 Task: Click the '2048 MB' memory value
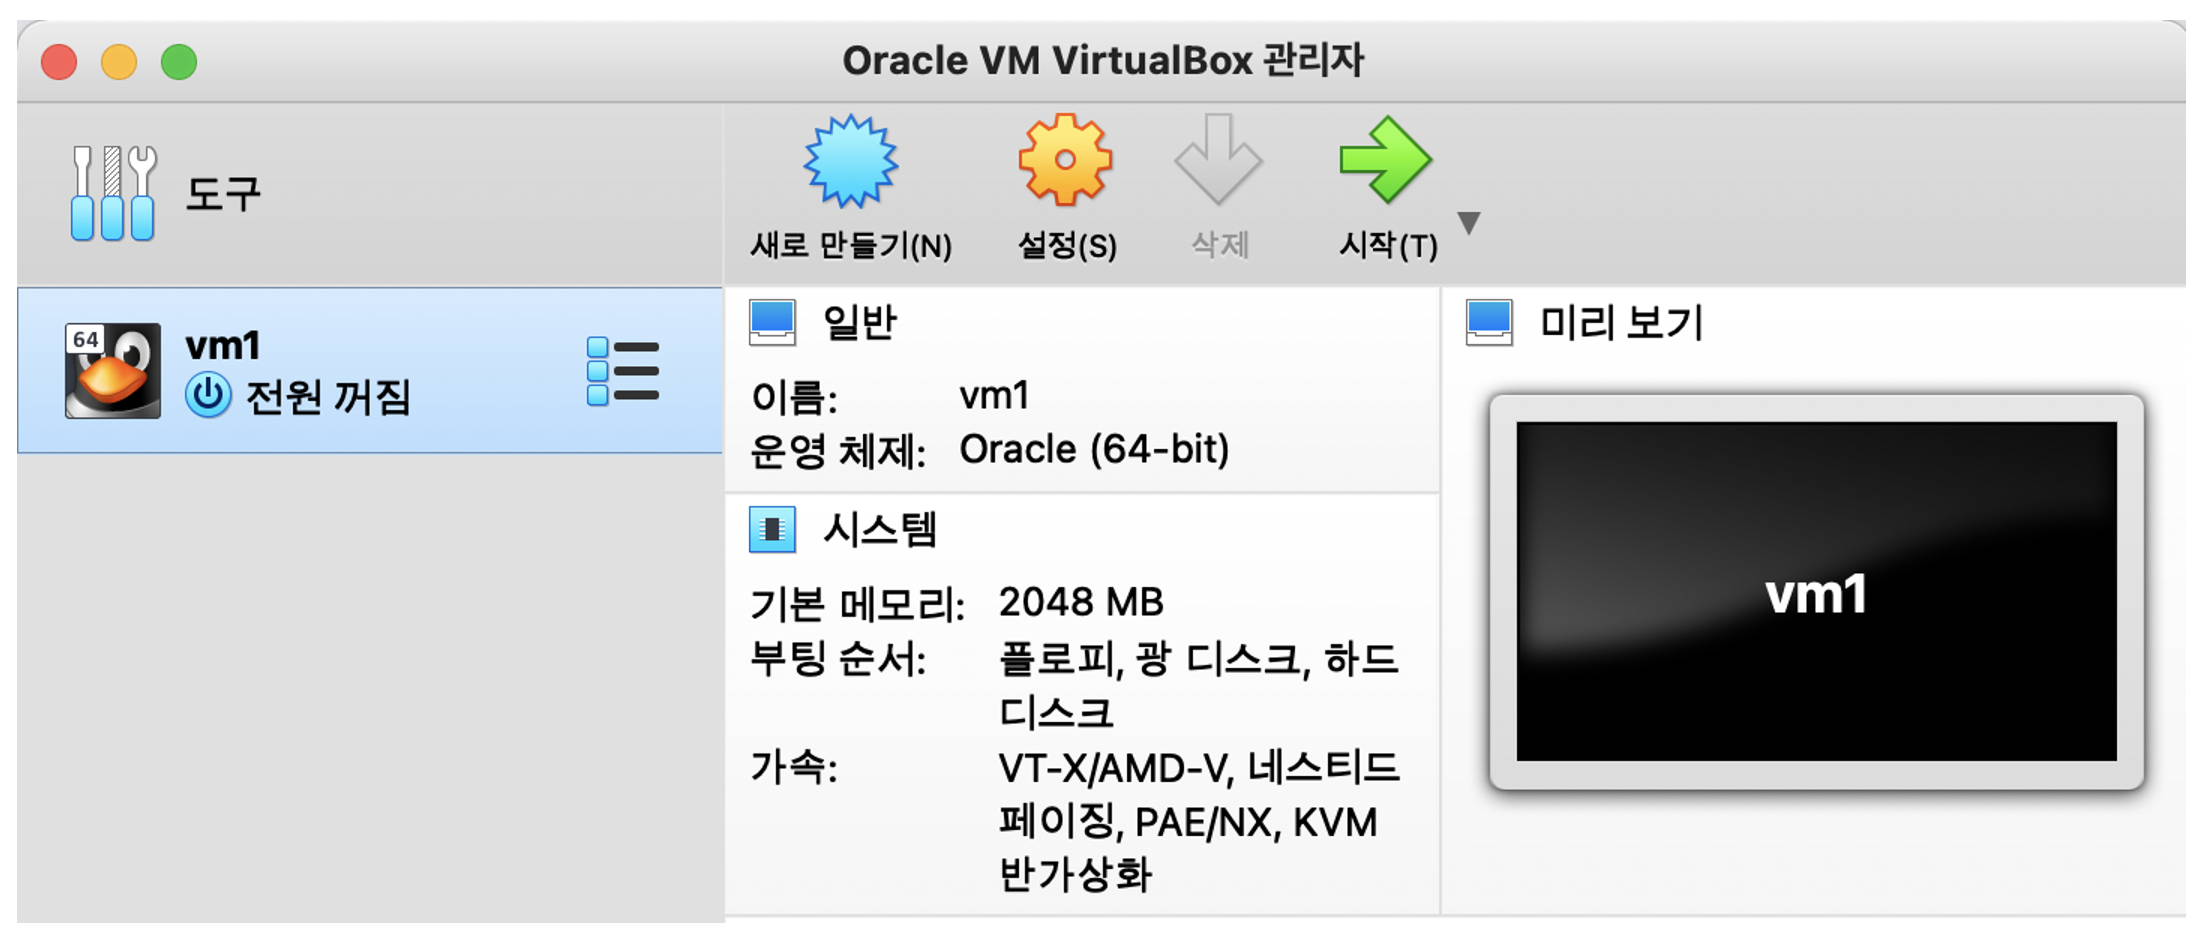tap(1081, 602)
